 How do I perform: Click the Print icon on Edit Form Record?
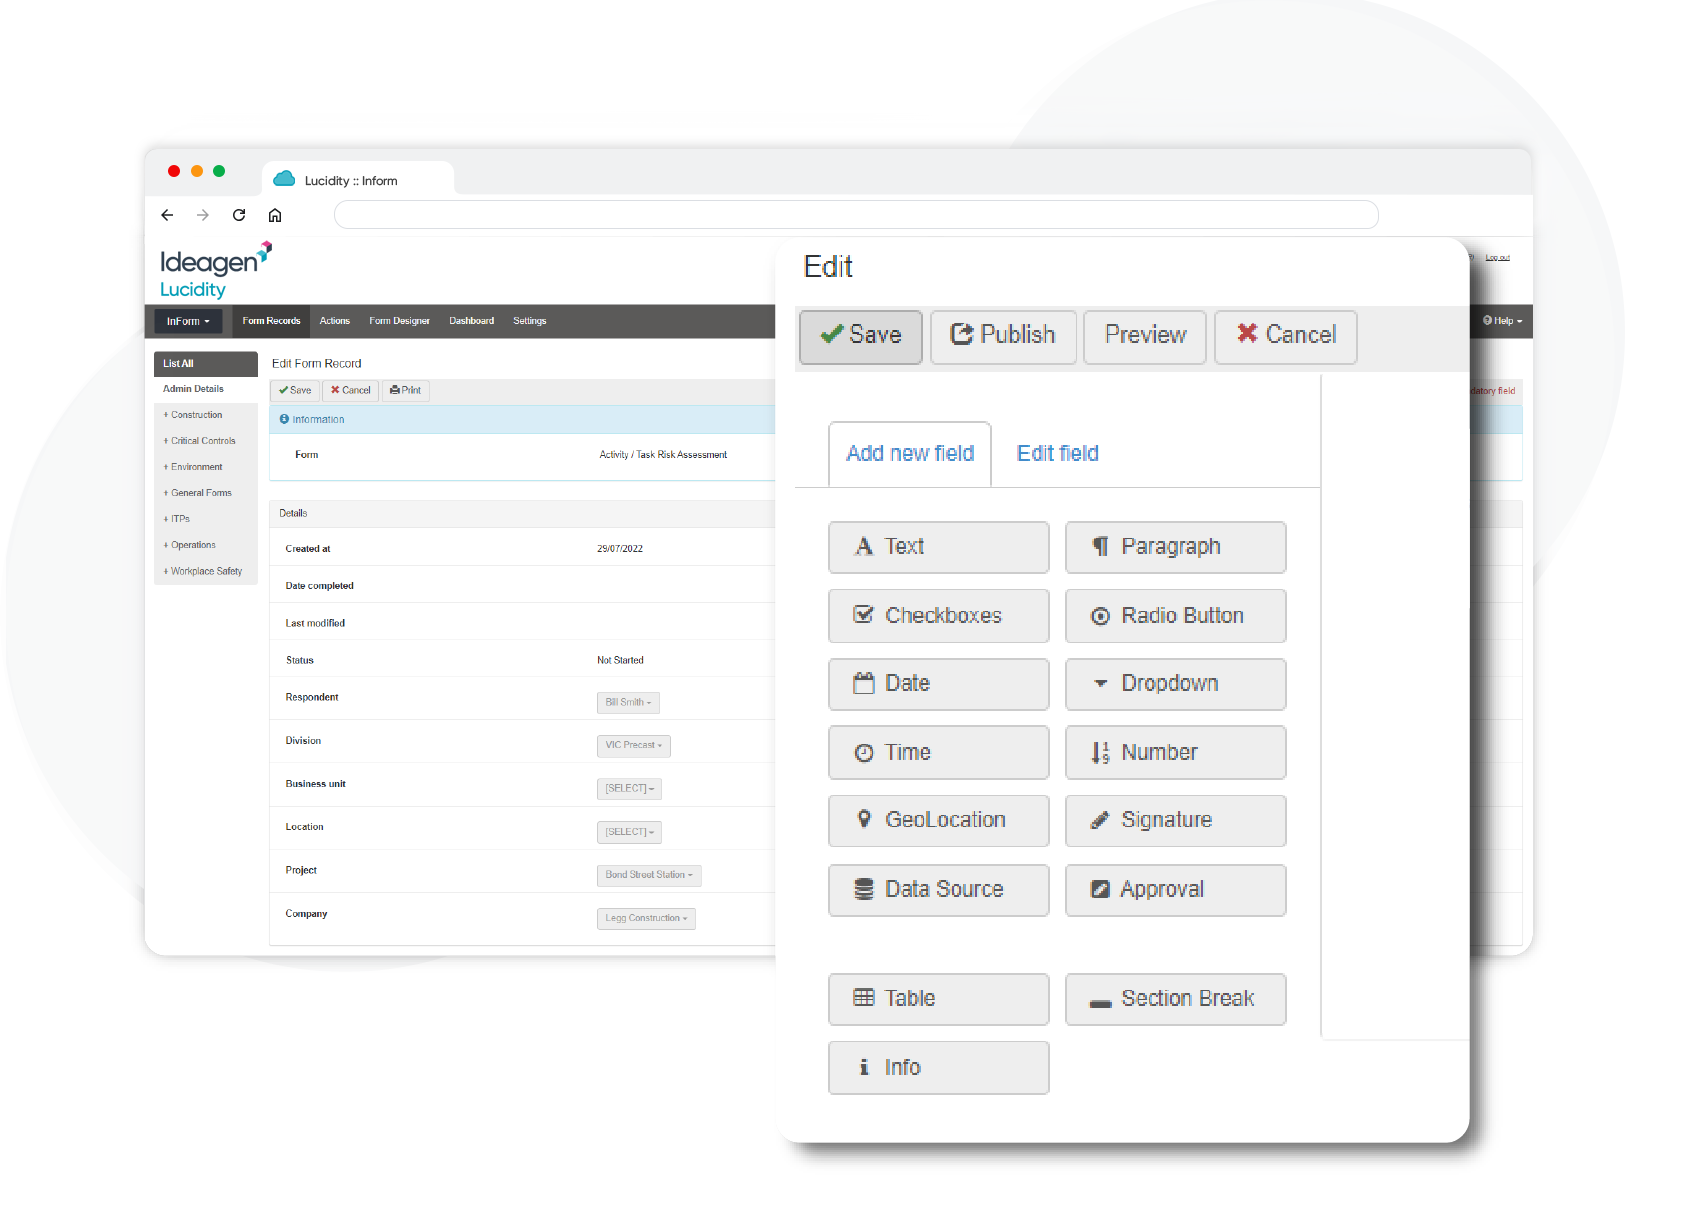click(405, 390)
